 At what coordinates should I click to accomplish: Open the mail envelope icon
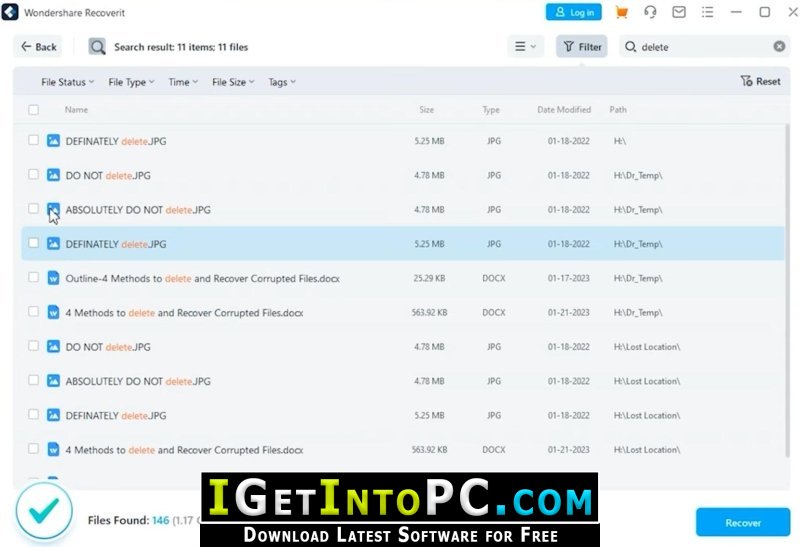(679, 12)
